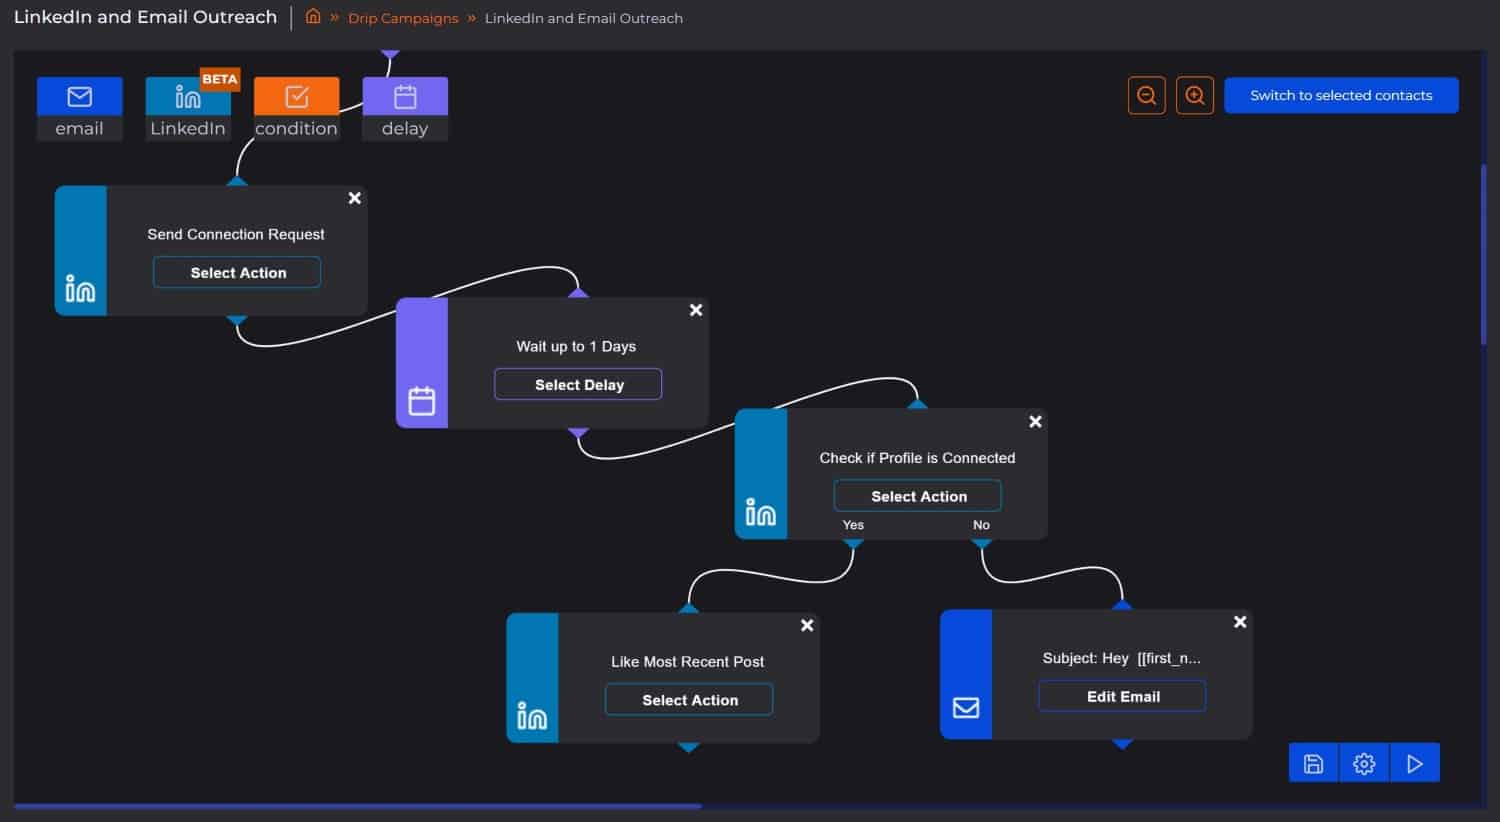Image resolution: width=1500 pixels, height=822 pixels.
Task: Click the zoom out magnifier icon
Action: (1146, 96)
